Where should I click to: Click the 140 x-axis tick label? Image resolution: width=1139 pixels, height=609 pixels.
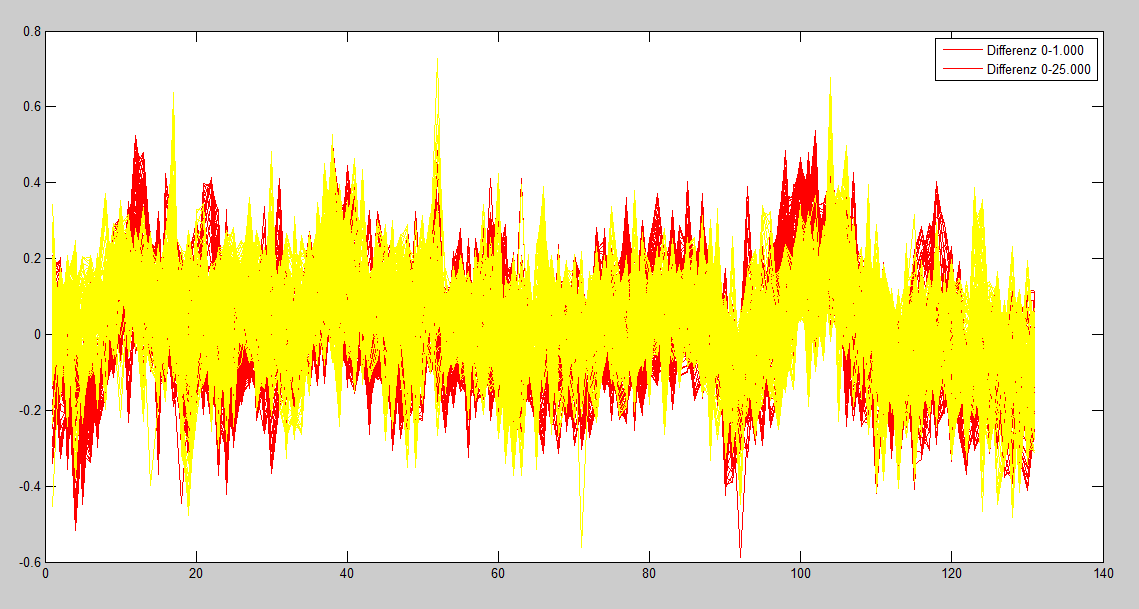pos(1103,575)
